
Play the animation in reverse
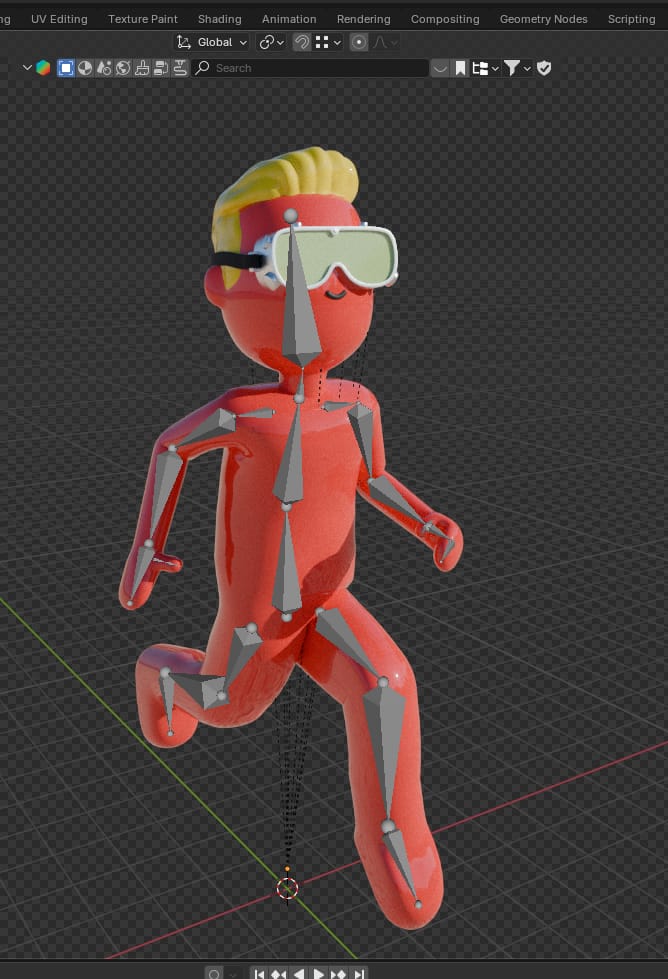(299, 973)
